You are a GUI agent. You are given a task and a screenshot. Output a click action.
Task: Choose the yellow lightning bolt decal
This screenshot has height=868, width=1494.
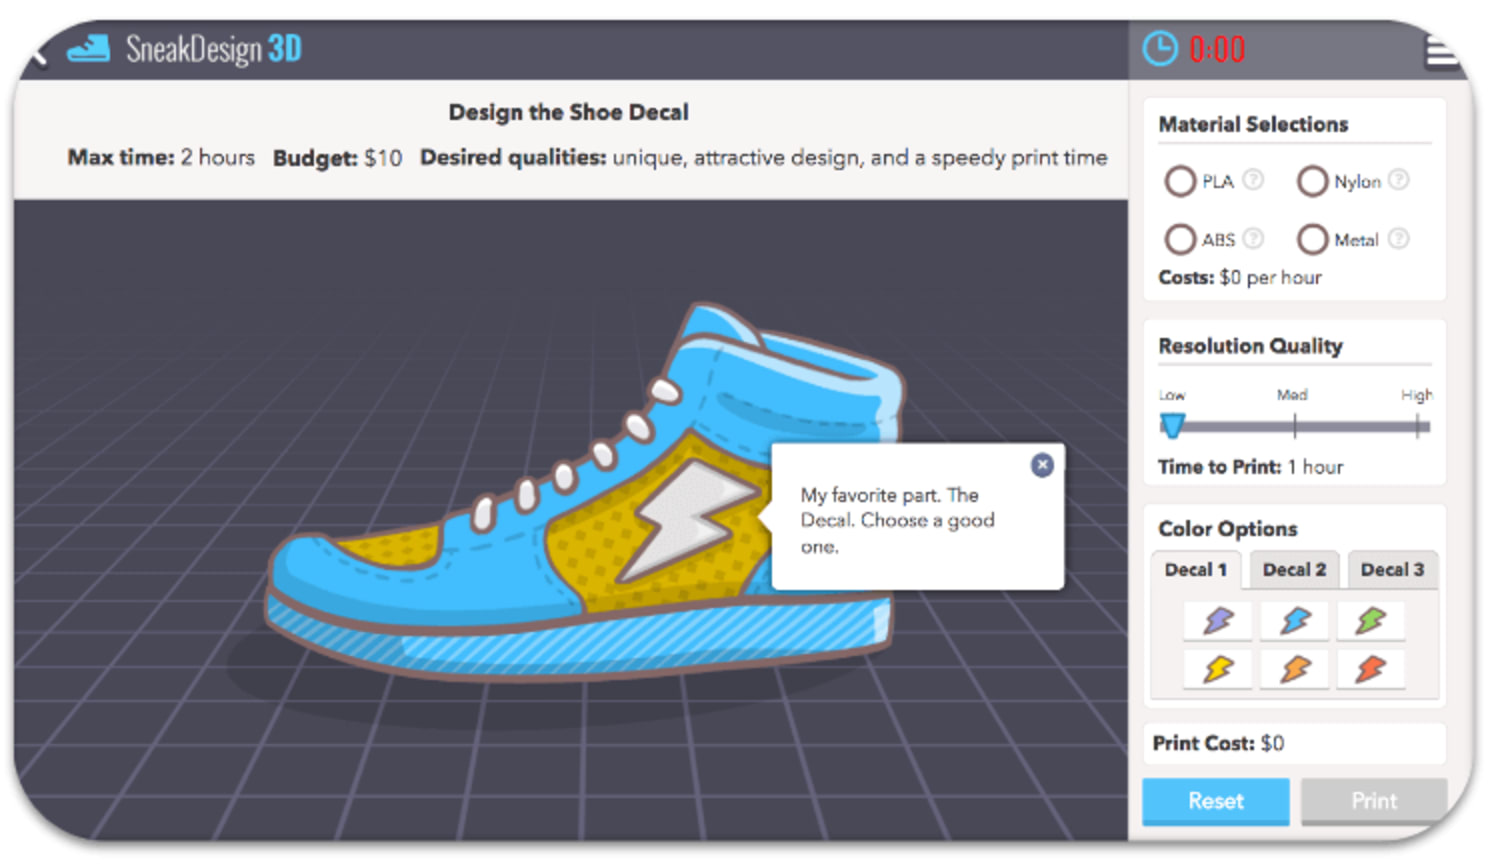click(x=1217, y=669)
